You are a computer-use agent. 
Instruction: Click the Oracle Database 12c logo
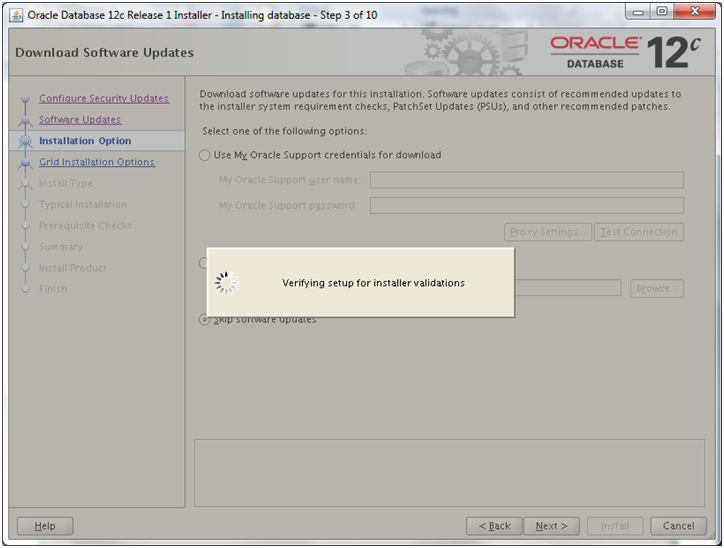(x=625, y=53)
